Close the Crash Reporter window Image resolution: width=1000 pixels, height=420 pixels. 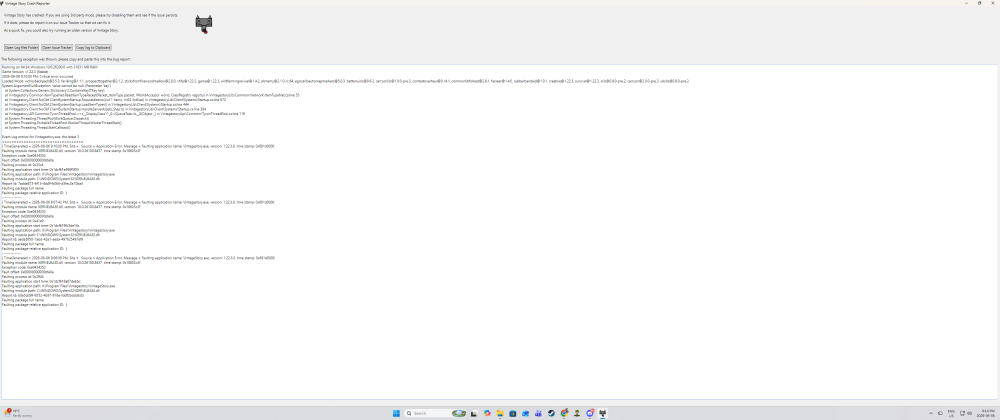pos(993,3)
